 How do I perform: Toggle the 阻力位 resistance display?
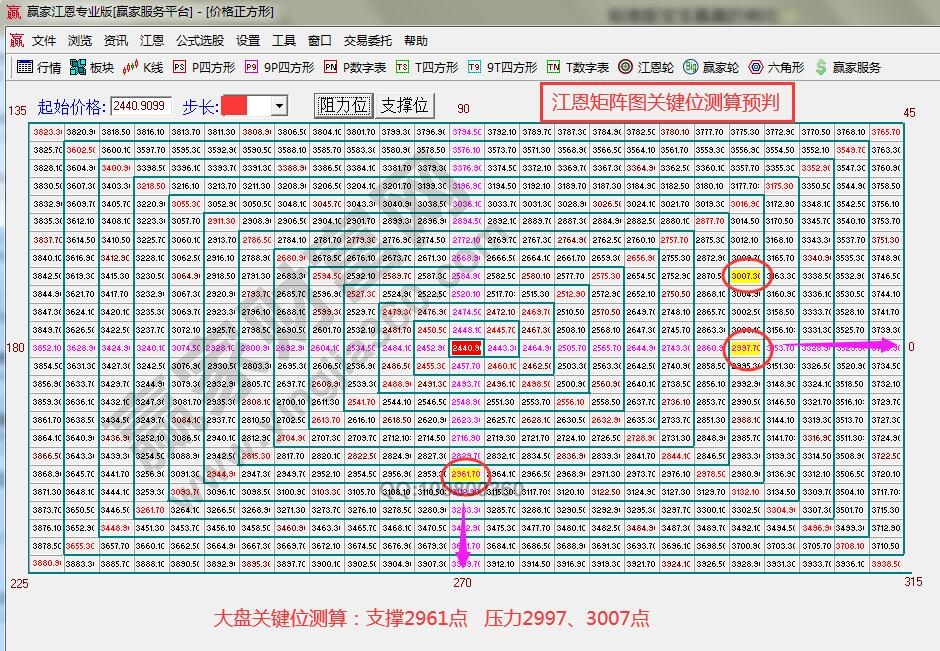click(x=342, y=105)
